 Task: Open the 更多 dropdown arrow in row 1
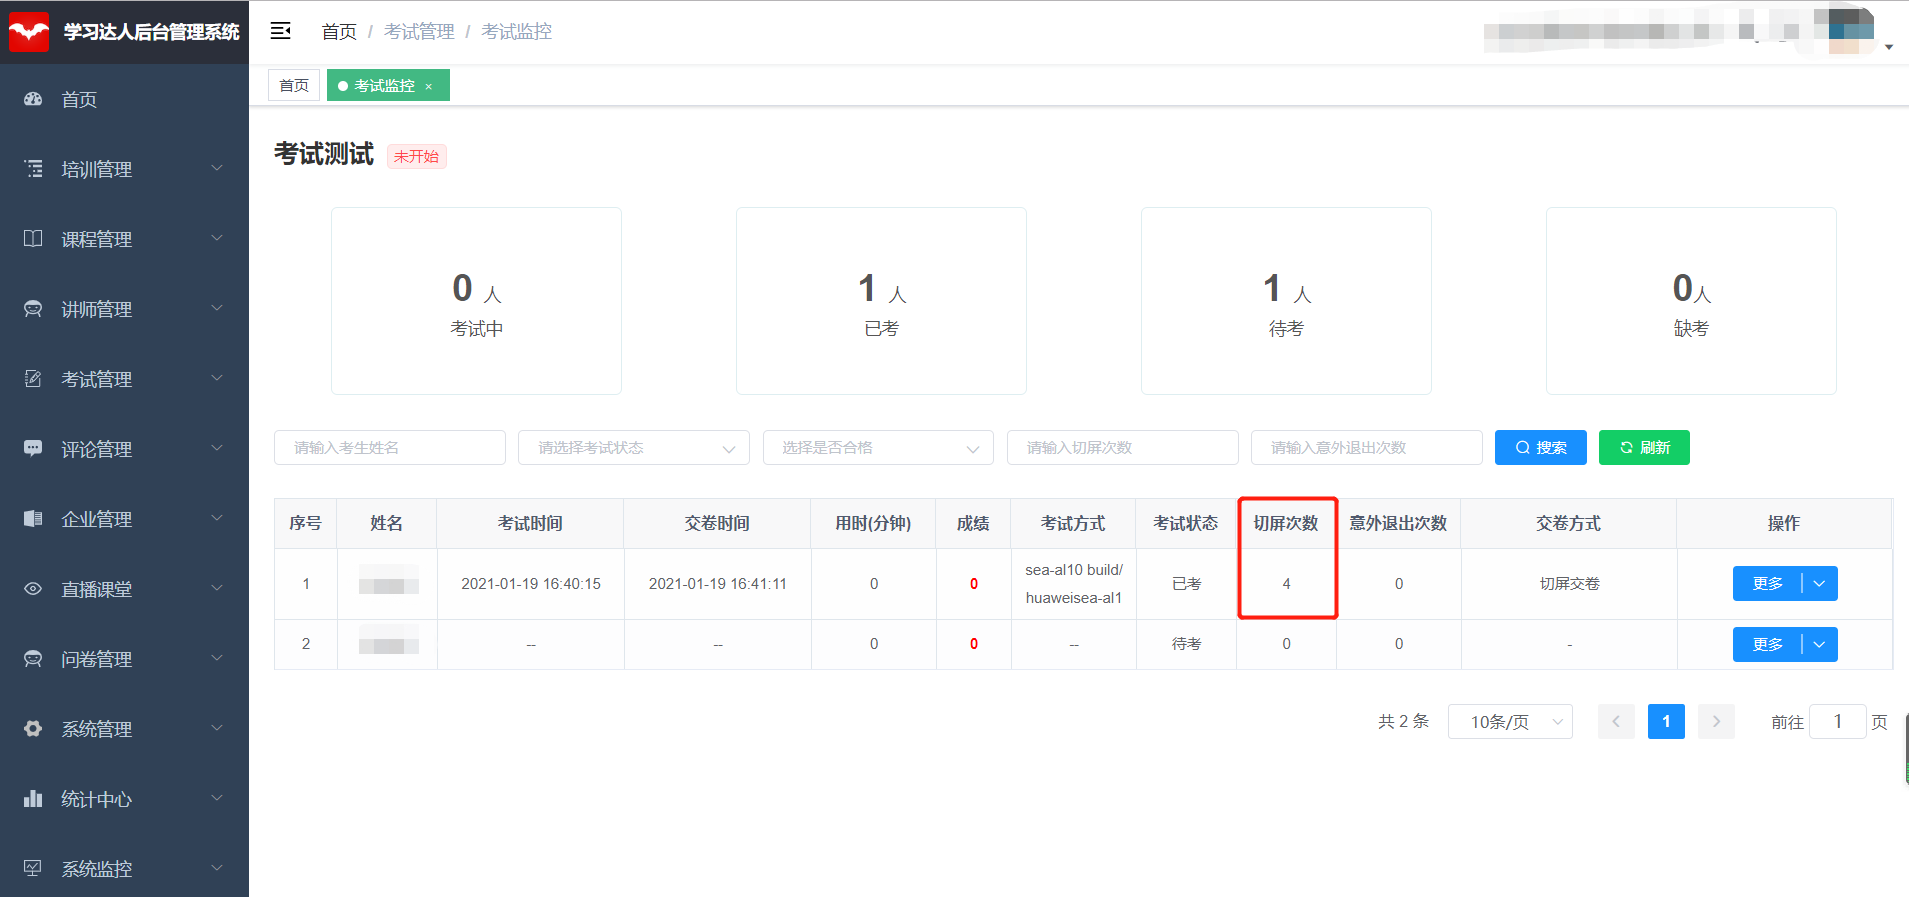(x=1820, y=584)
